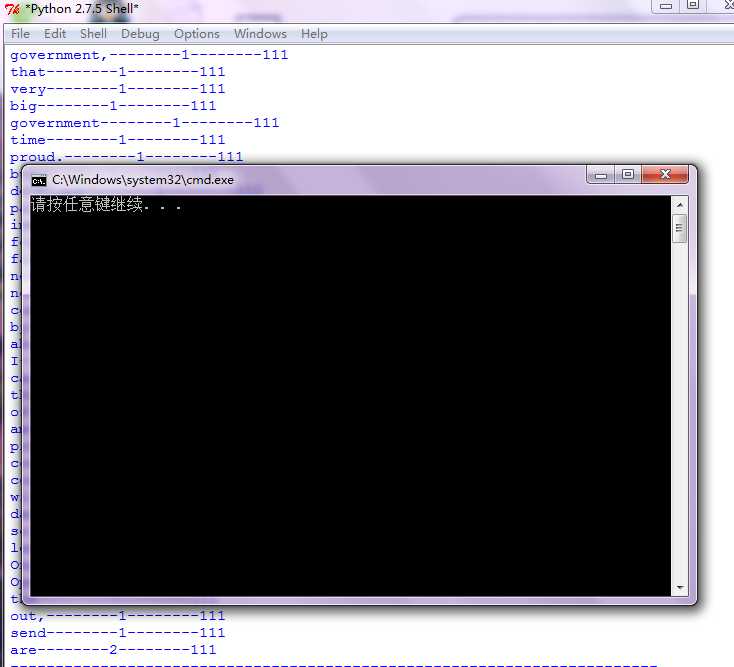
Task: Maximize the cmd.exe window
Action: coord(628,175)
